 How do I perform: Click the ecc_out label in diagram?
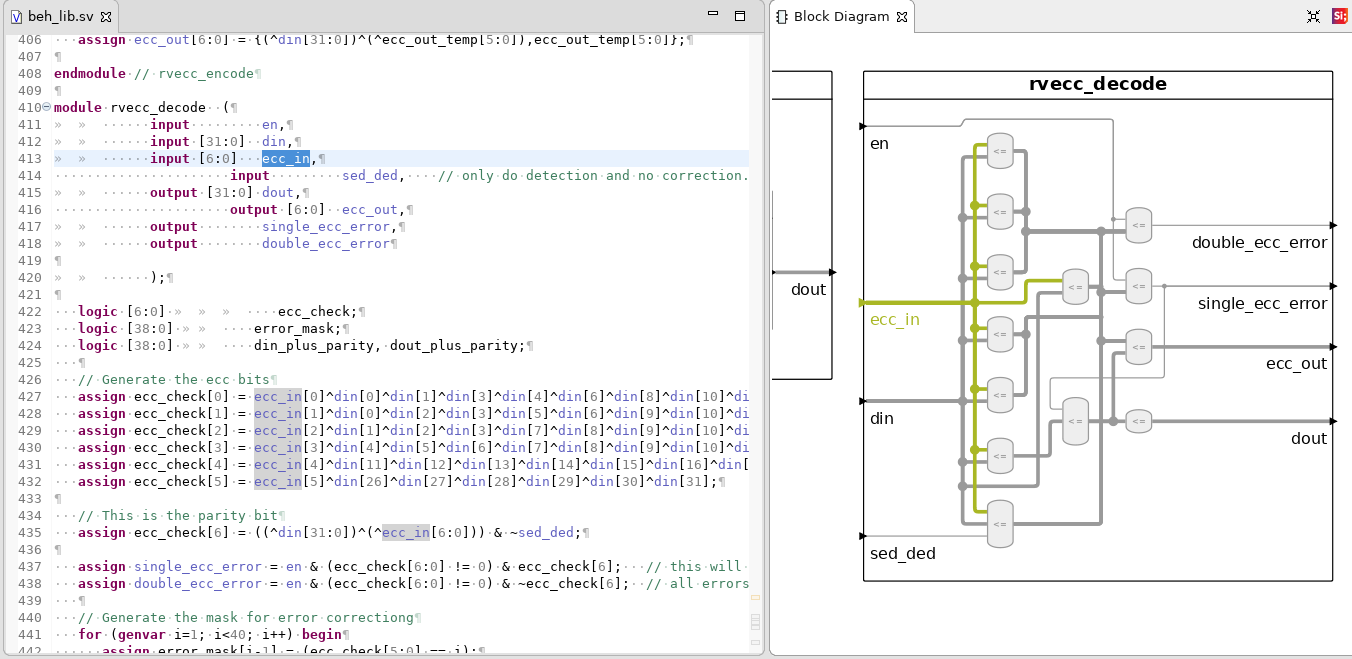coord(1297,363)
